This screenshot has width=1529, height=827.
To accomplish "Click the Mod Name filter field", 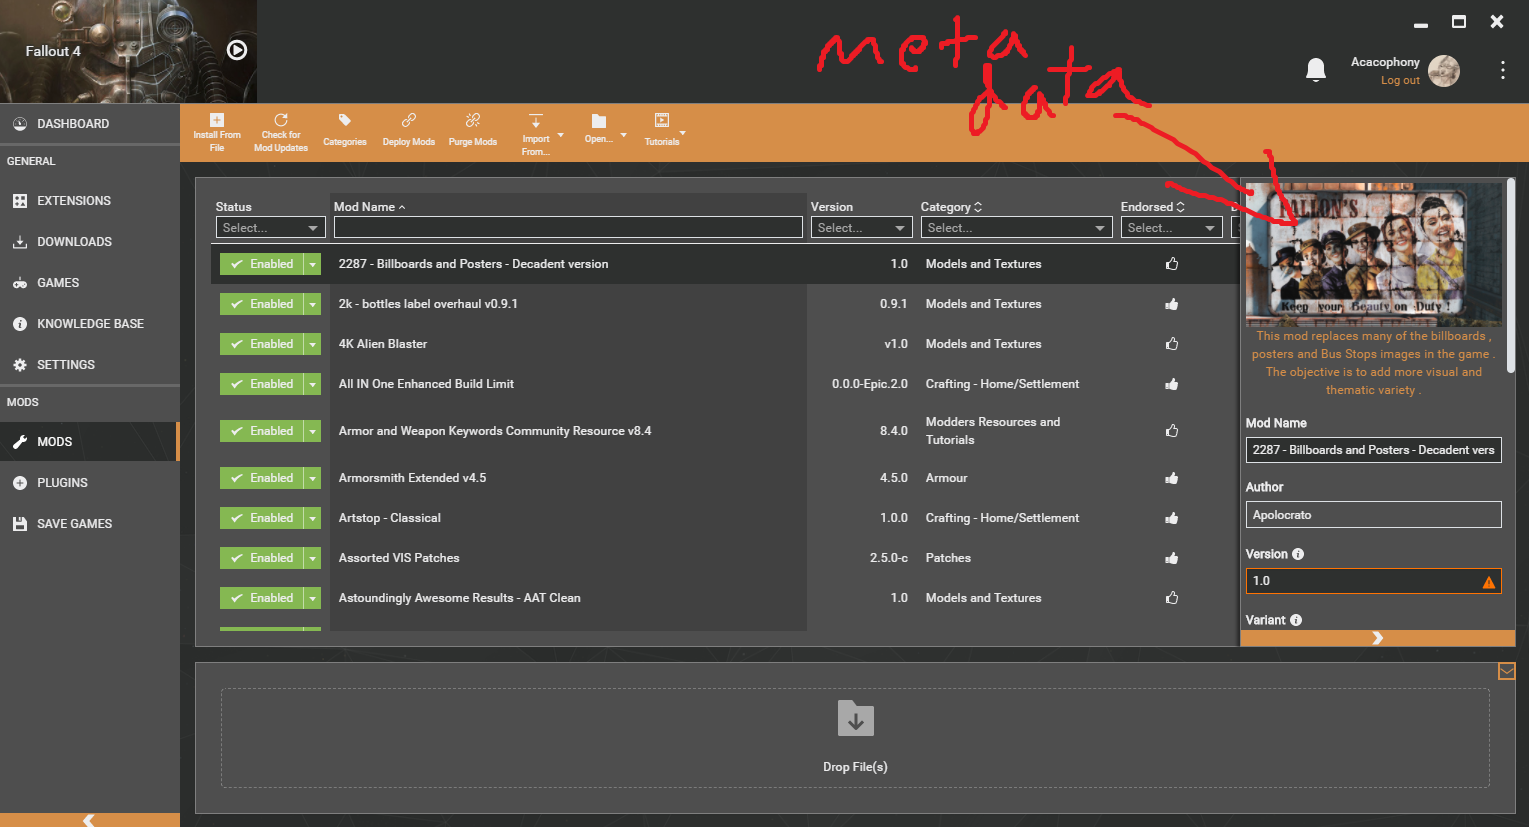I will [x=568, y=228].
